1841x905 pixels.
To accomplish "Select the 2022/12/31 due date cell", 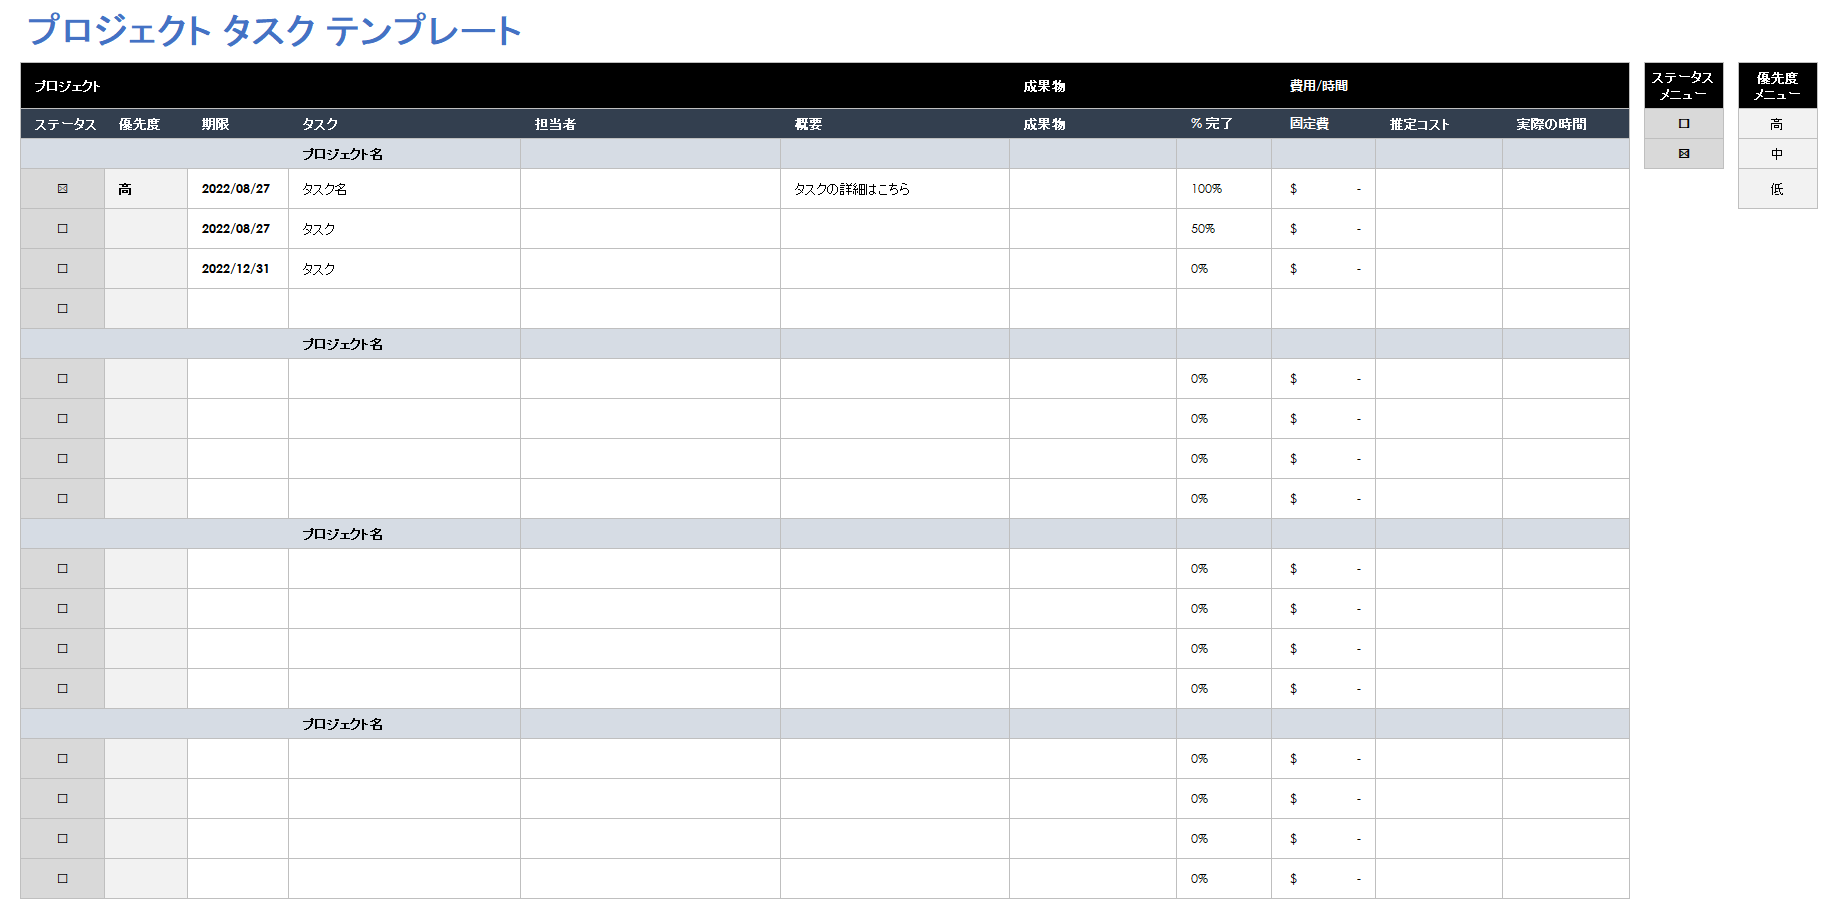I will [238, 269].
